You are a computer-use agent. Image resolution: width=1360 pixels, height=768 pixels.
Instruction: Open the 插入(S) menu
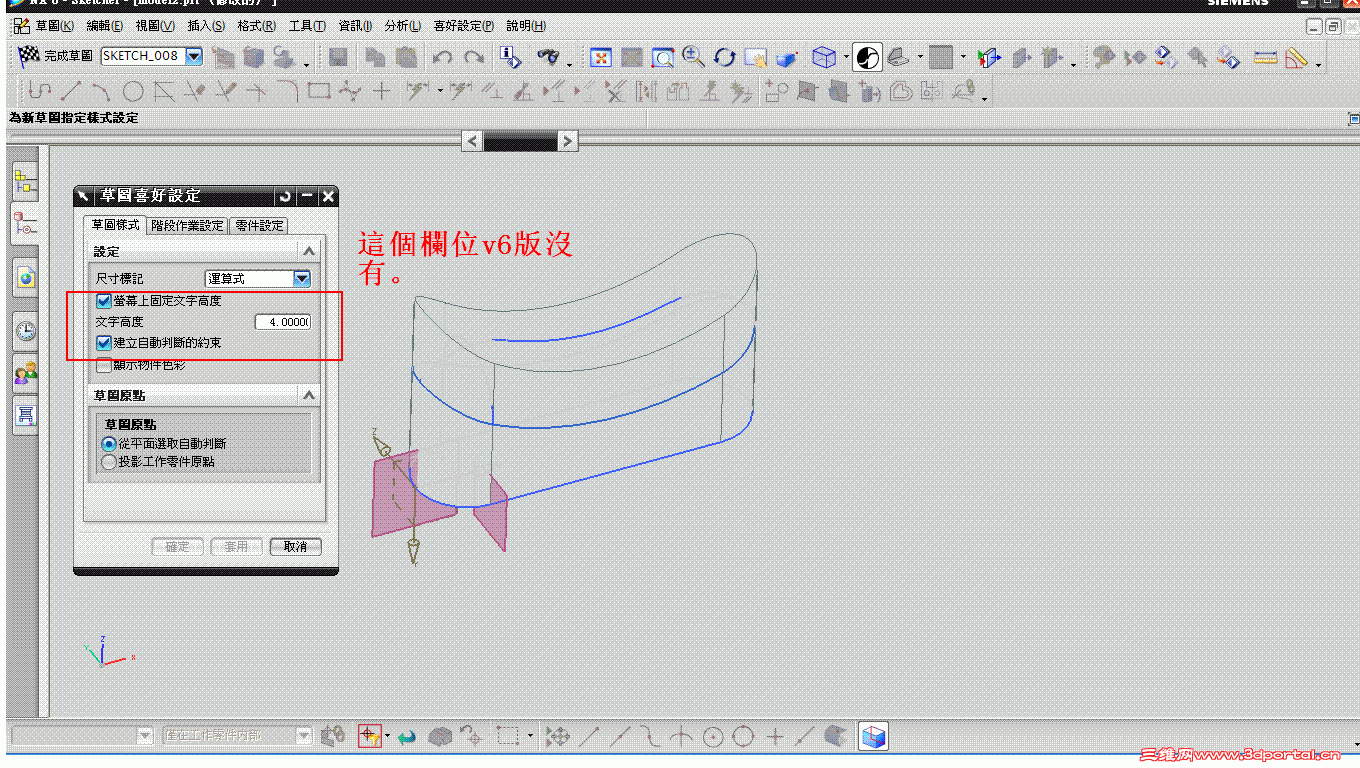point(206,26)
